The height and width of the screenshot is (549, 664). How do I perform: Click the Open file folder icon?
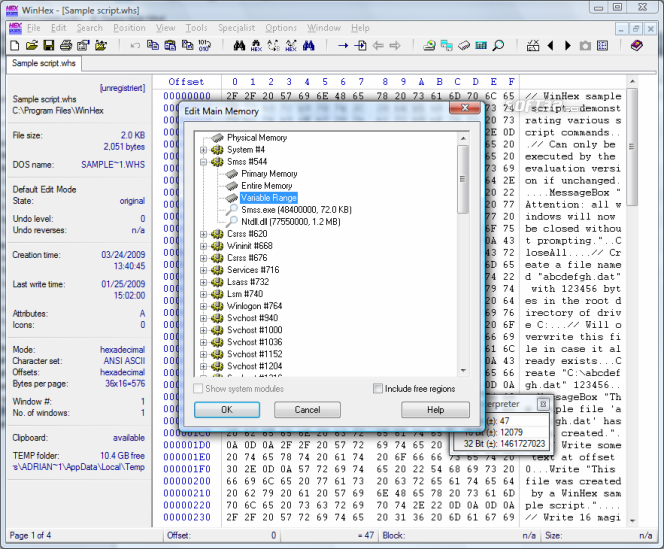coord(32,45)
